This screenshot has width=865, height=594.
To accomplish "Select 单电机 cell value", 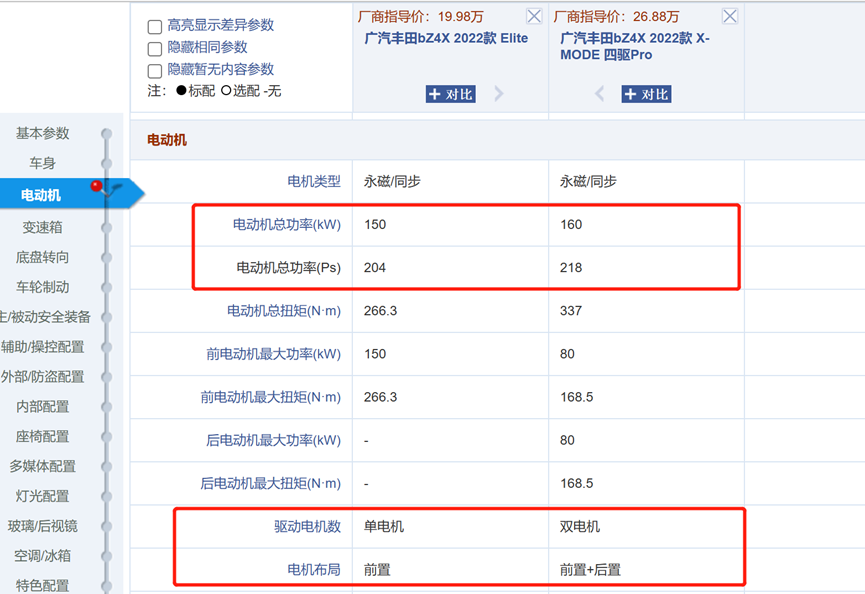I will coord(384,526).
